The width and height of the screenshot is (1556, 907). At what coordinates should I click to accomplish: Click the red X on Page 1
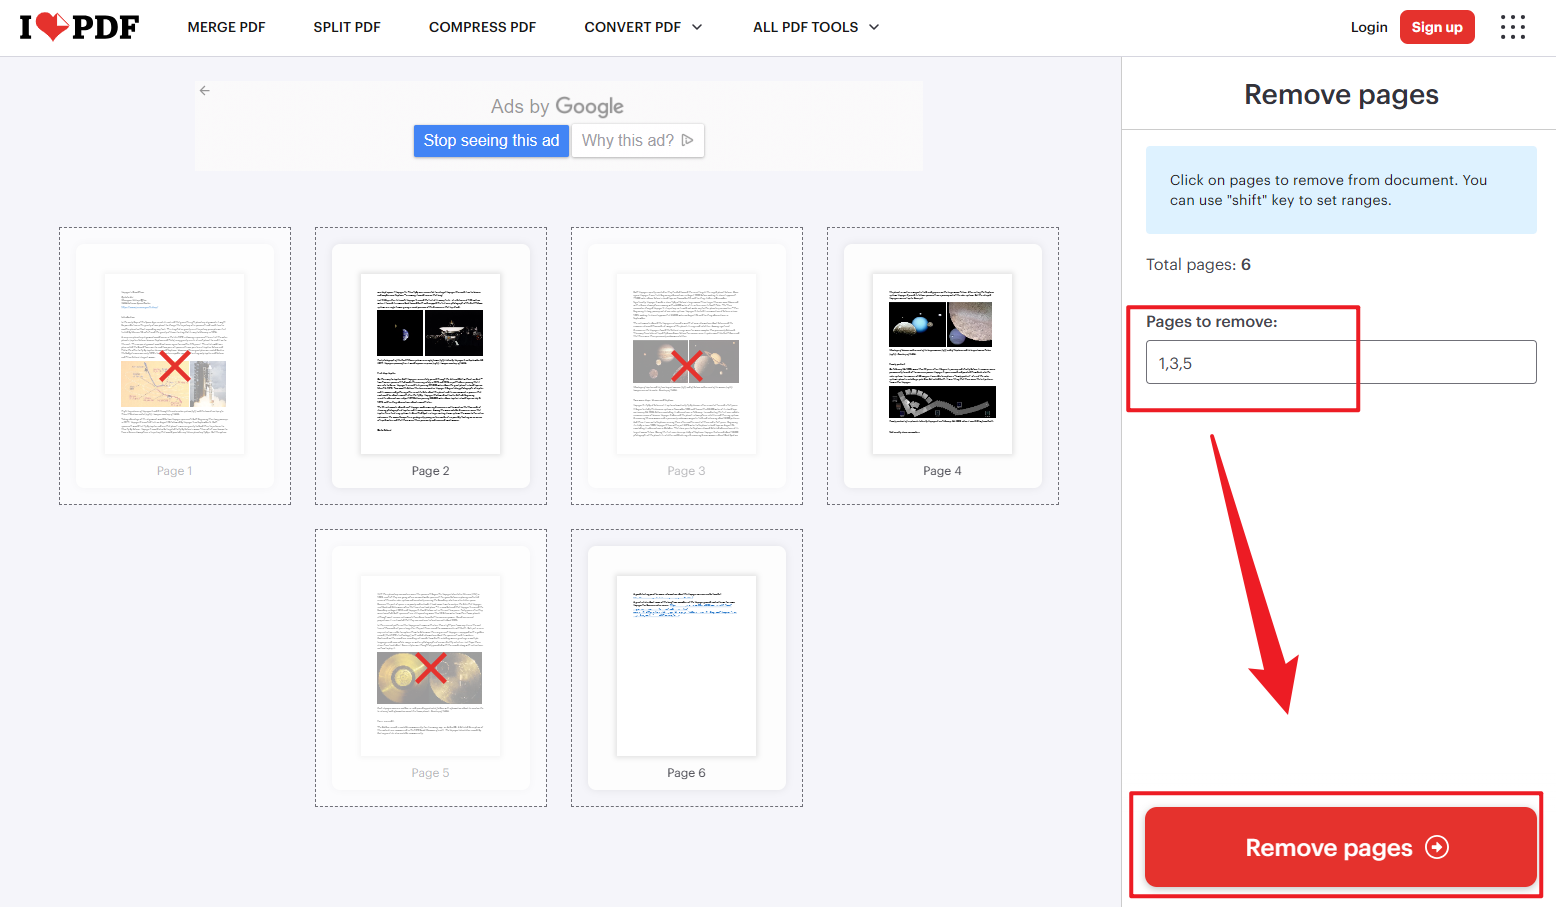point(175,364)
